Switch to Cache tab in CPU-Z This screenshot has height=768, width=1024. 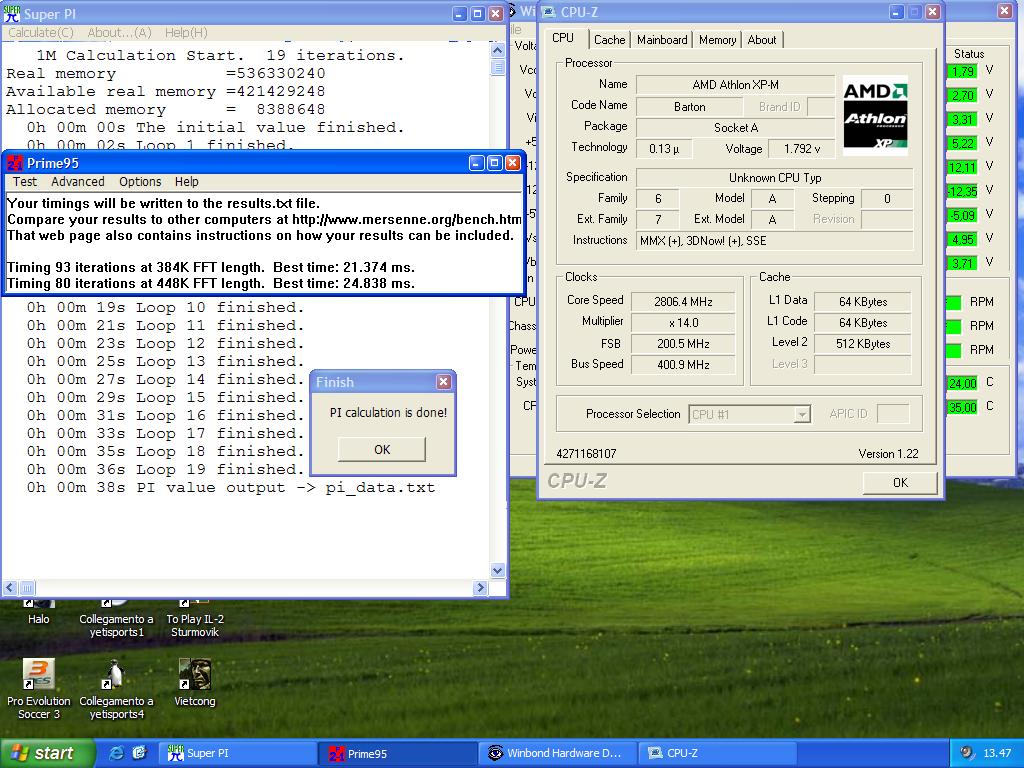tap(609, 40)
